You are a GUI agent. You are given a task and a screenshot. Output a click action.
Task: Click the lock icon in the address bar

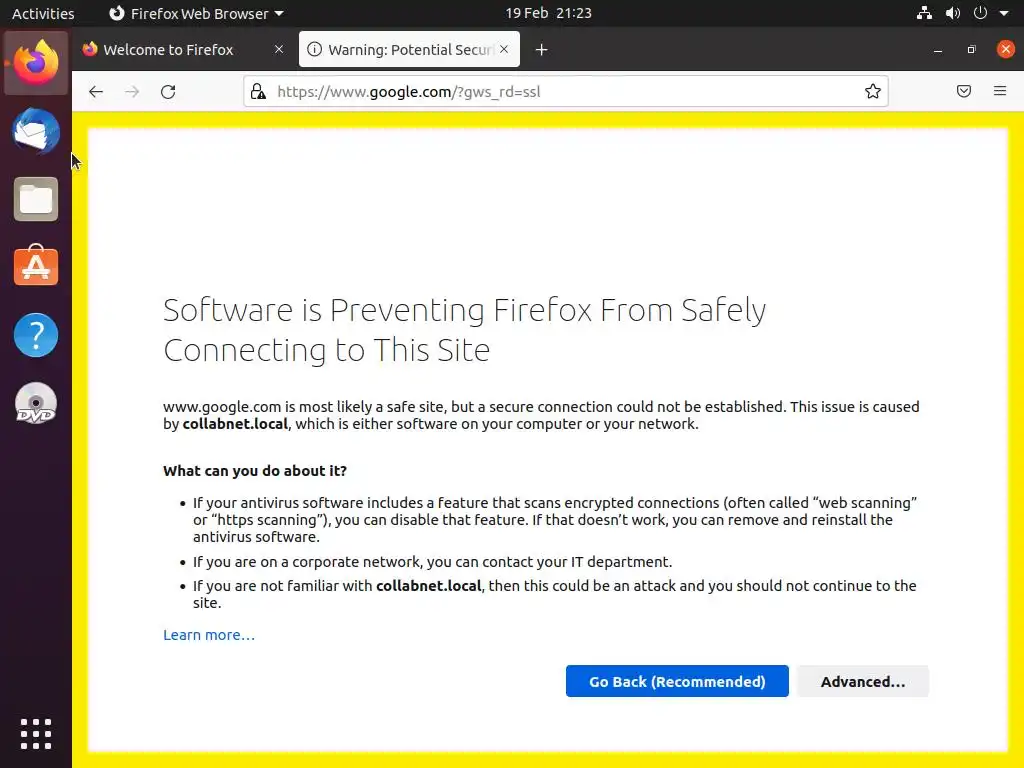(258, 92)
